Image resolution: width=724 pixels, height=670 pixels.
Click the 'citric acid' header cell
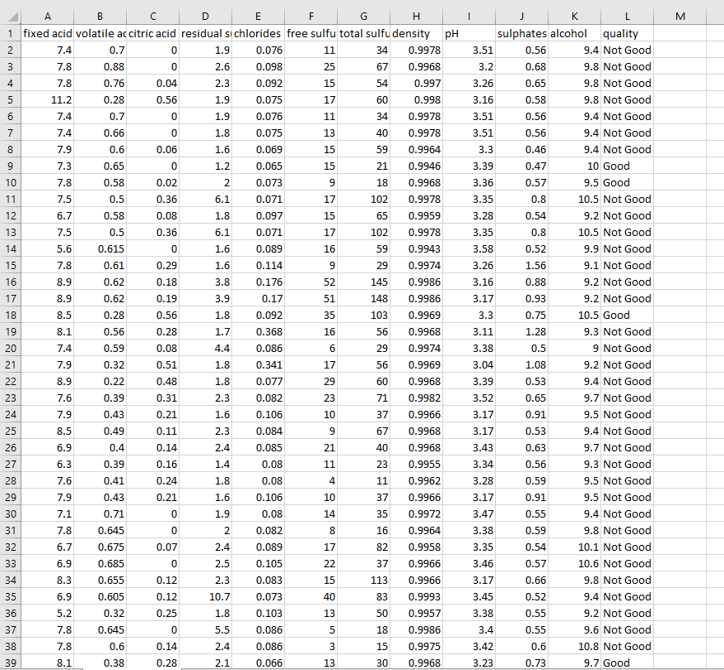pyautogui.click(x=153, y=34)
